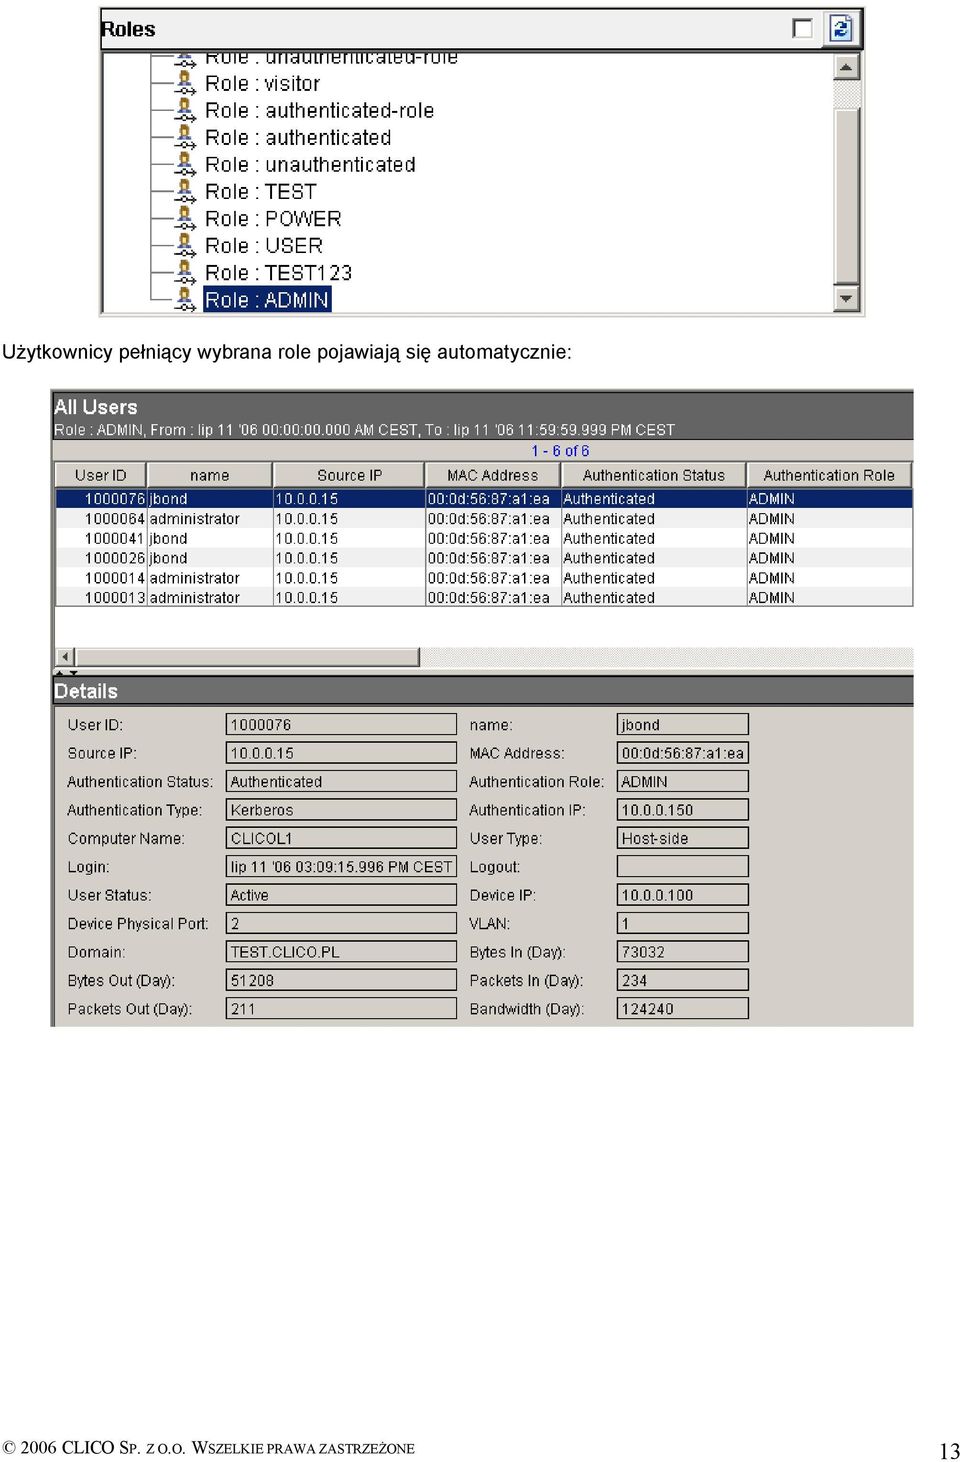Click the name field showing jbond
Image resolution: width=960 pixels, height=1462 pixels.
[682, 724]
